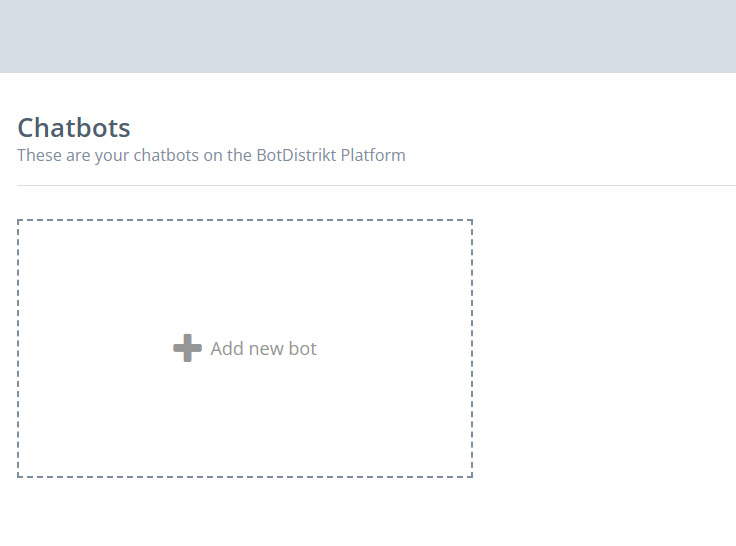736x546 pixels.
Task: Click the top dashed border of the bot card
Action: coord(244,220)
